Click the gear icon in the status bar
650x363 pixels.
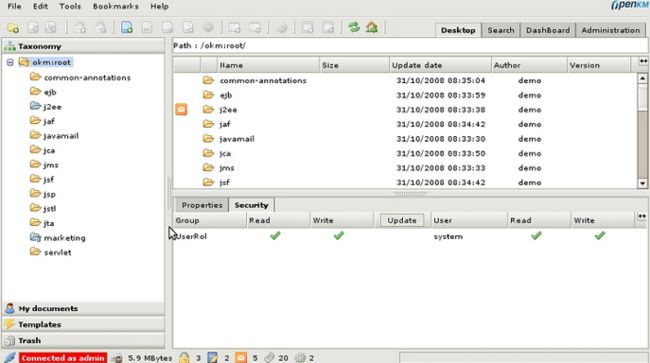coord(300,357)
